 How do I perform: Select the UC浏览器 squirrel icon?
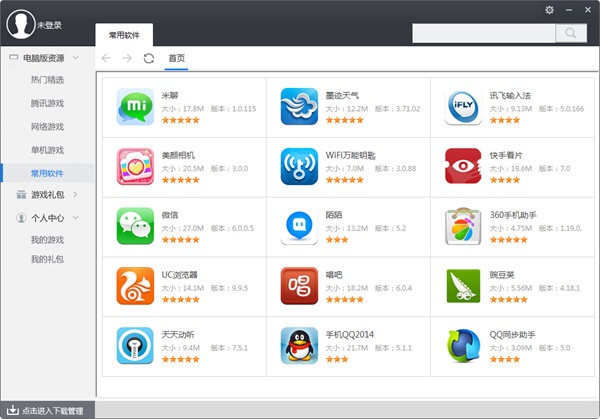click(135, 286)
